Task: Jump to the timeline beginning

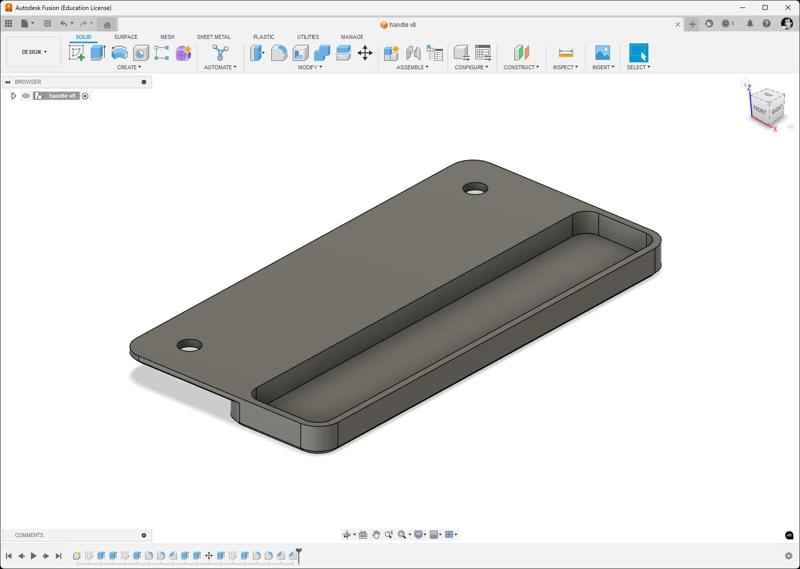Action: [x=9, y=556]
